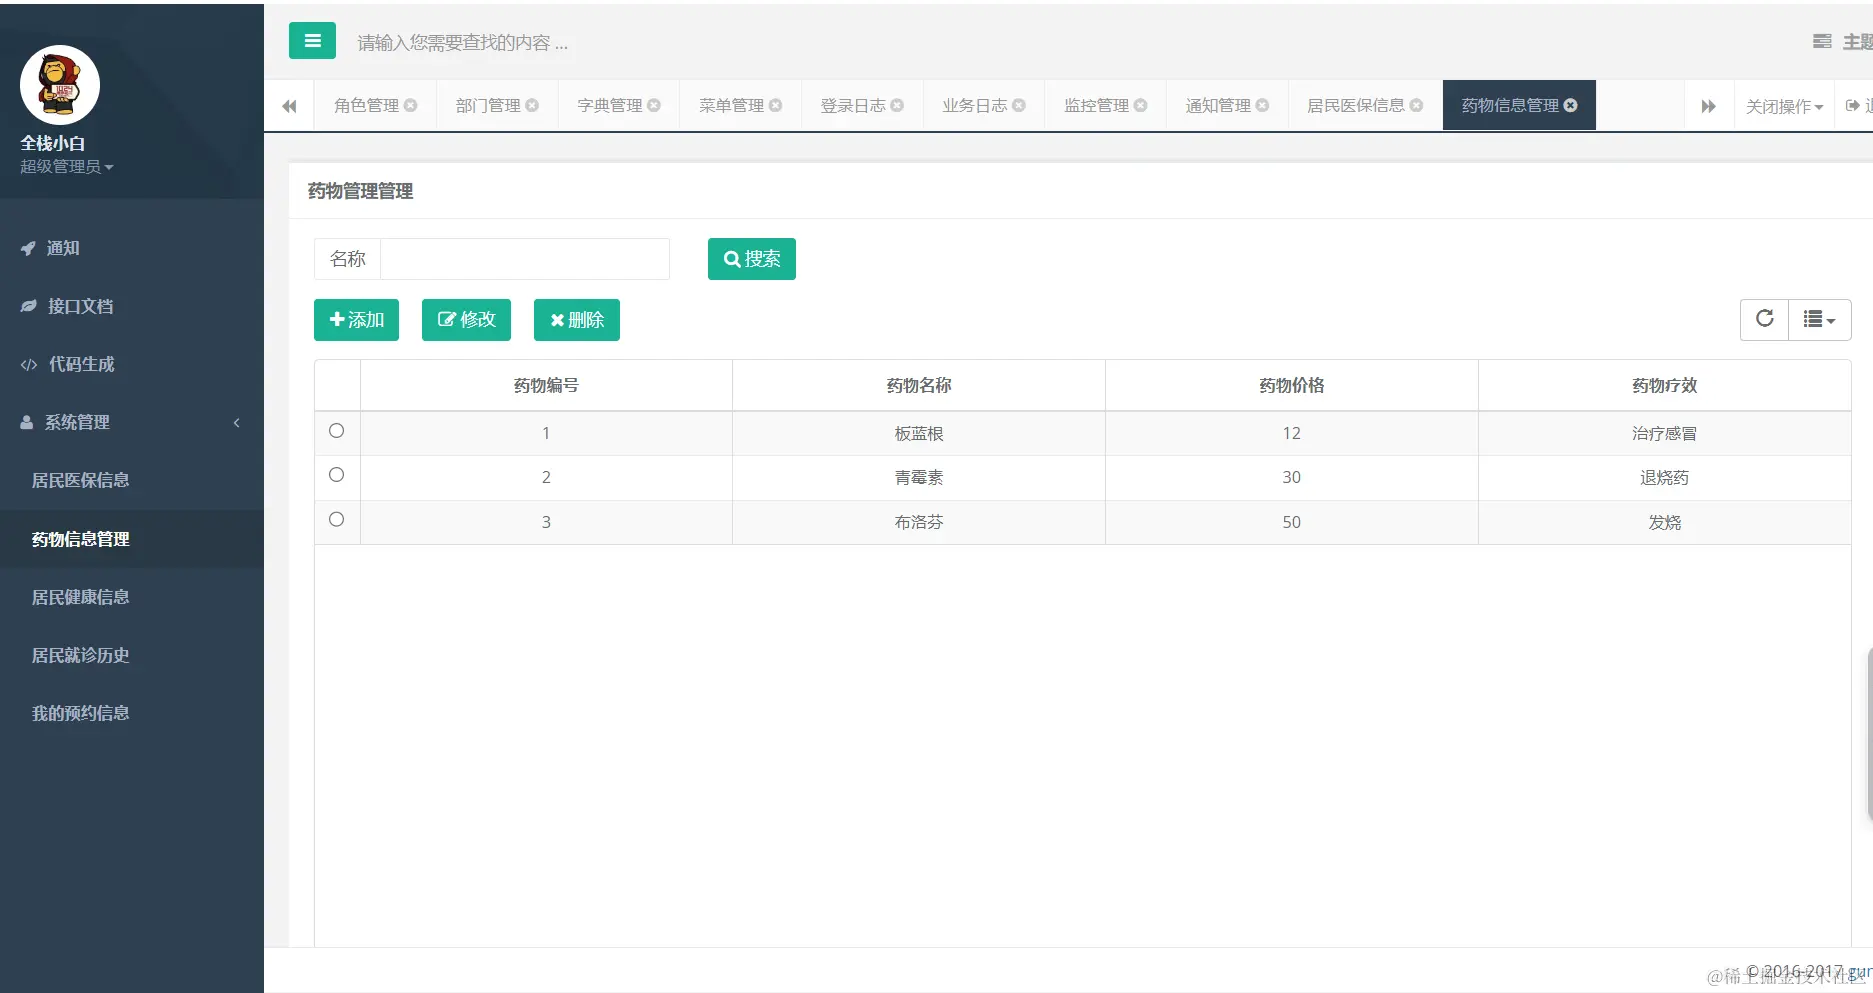Click the 全栈小白 username text

53,143
